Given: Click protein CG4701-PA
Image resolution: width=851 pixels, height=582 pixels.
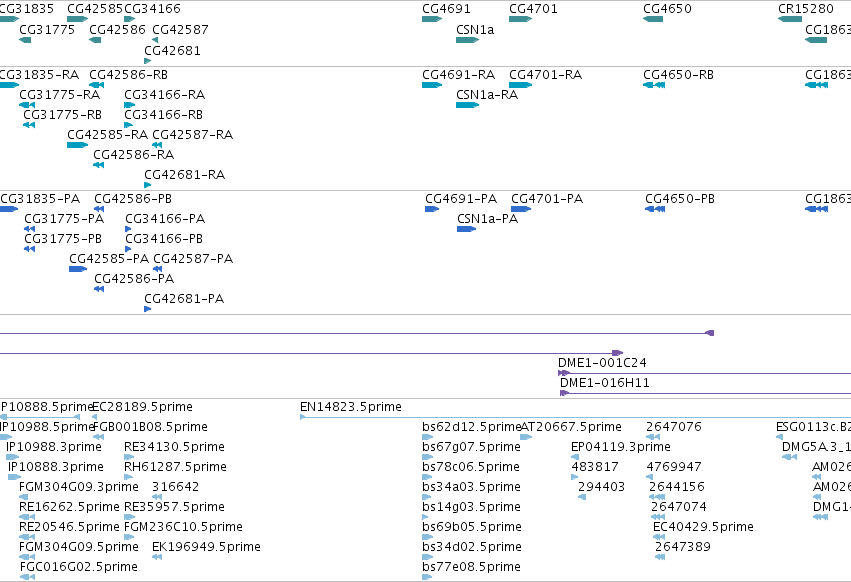Looking at the screenshot, I should (547, 199).
